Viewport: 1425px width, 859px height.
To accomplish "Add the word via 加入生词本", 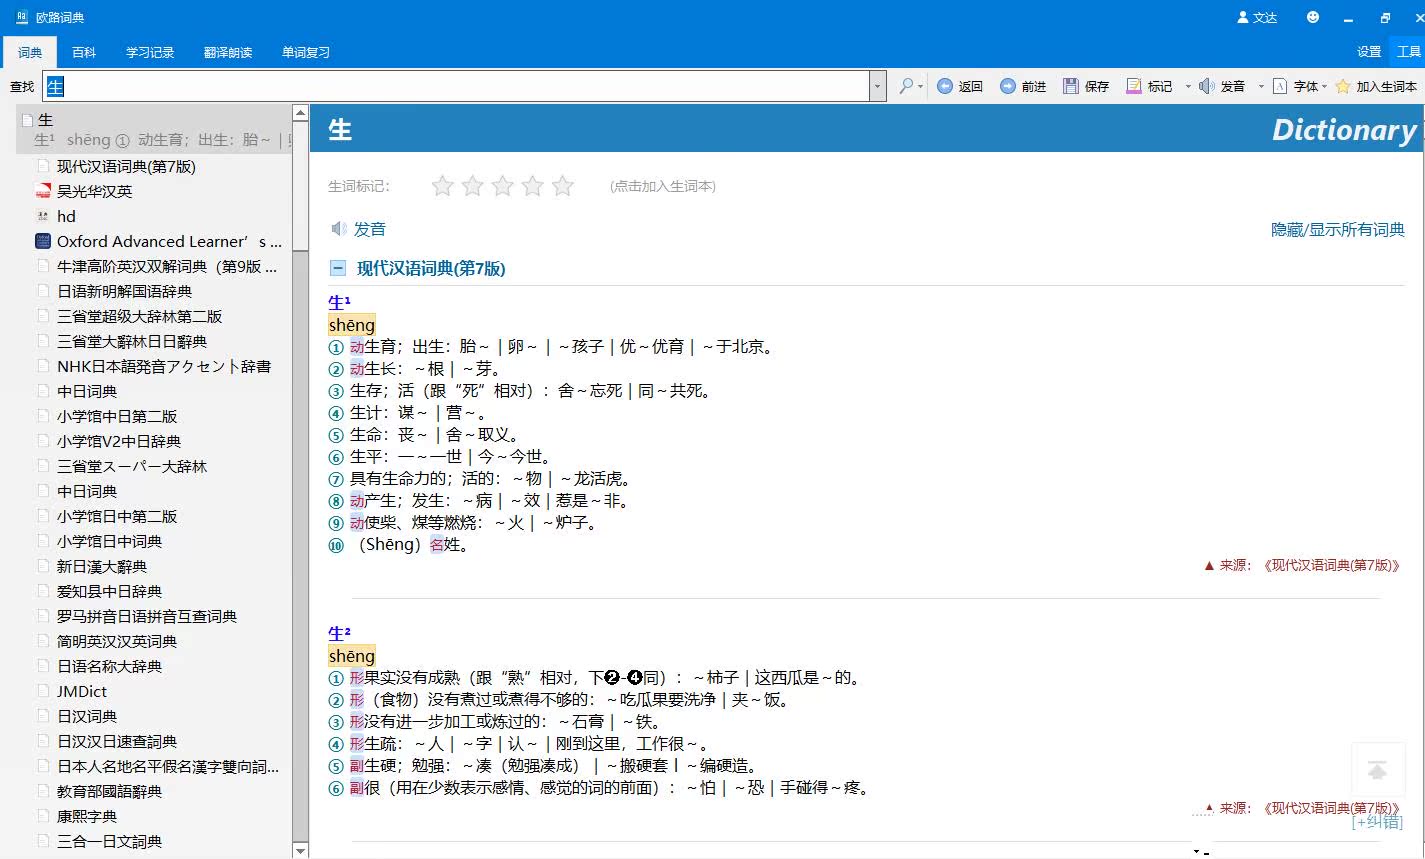I will click(1376, 86).
